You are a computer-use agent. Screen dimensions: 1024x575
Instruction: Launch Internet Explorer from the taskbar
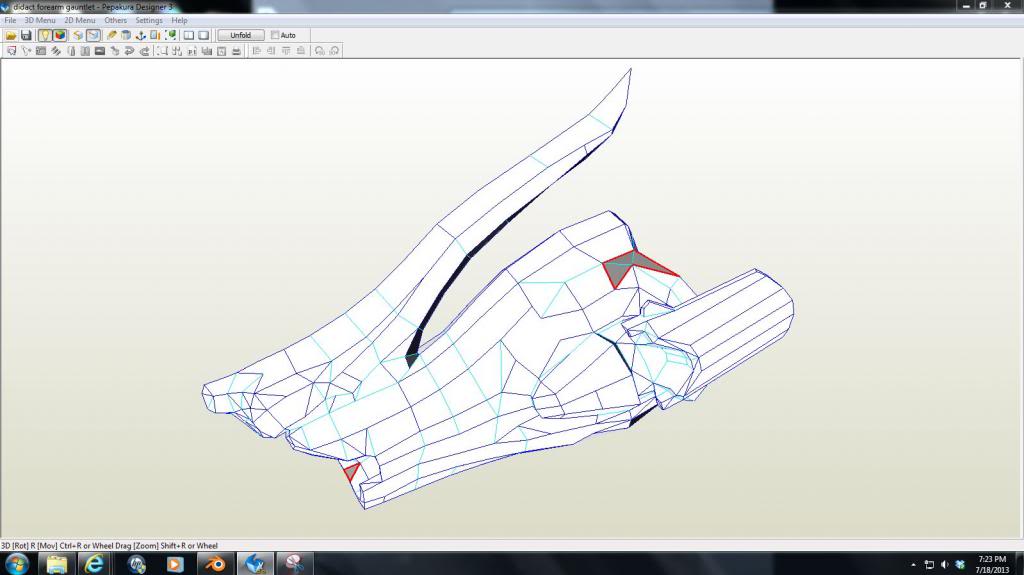[x=95, y=563]
